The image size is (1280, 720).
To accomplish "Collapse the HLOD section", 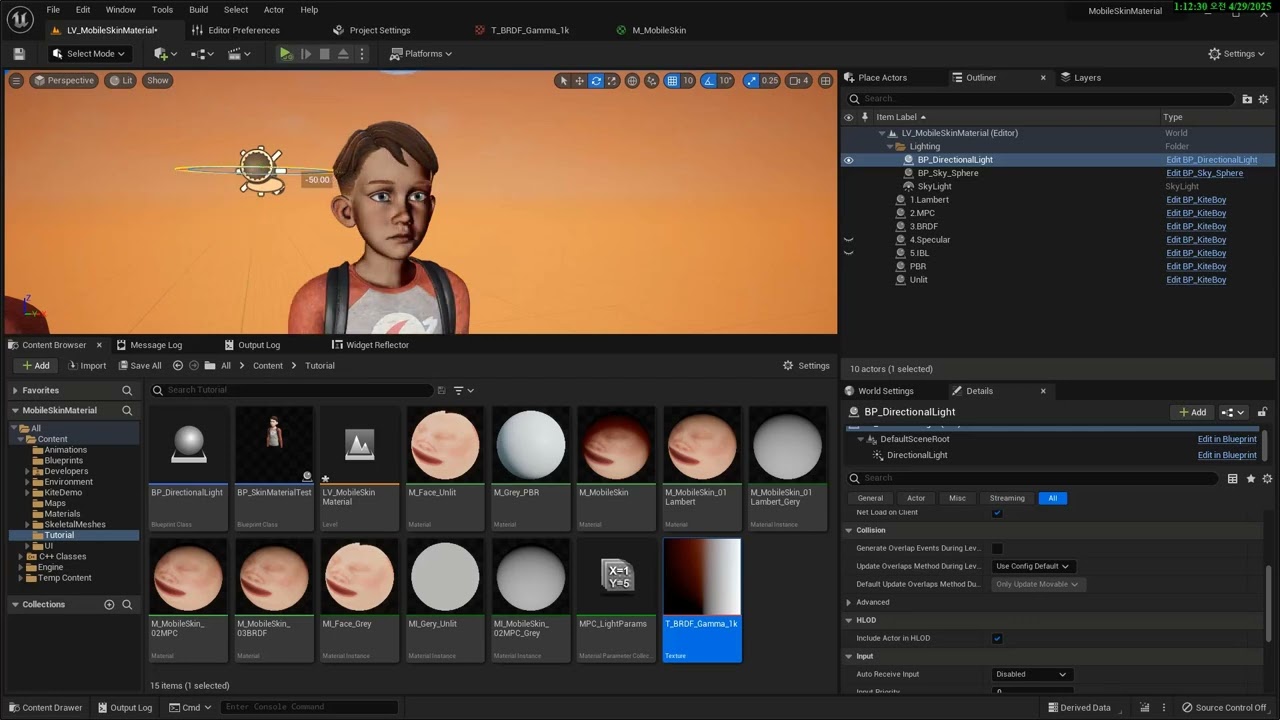I will click(849, 620).
